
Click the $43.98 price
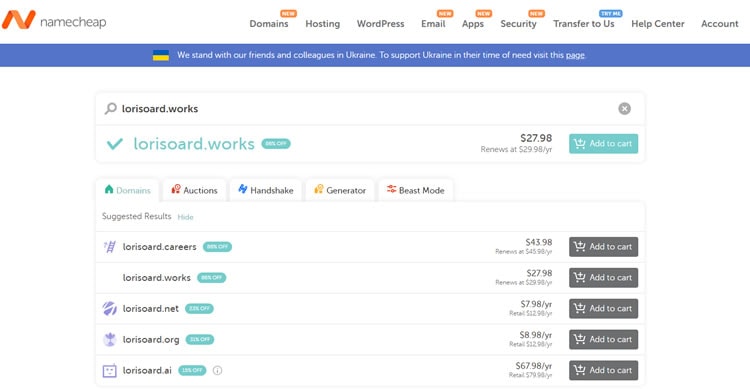point(539,243)
